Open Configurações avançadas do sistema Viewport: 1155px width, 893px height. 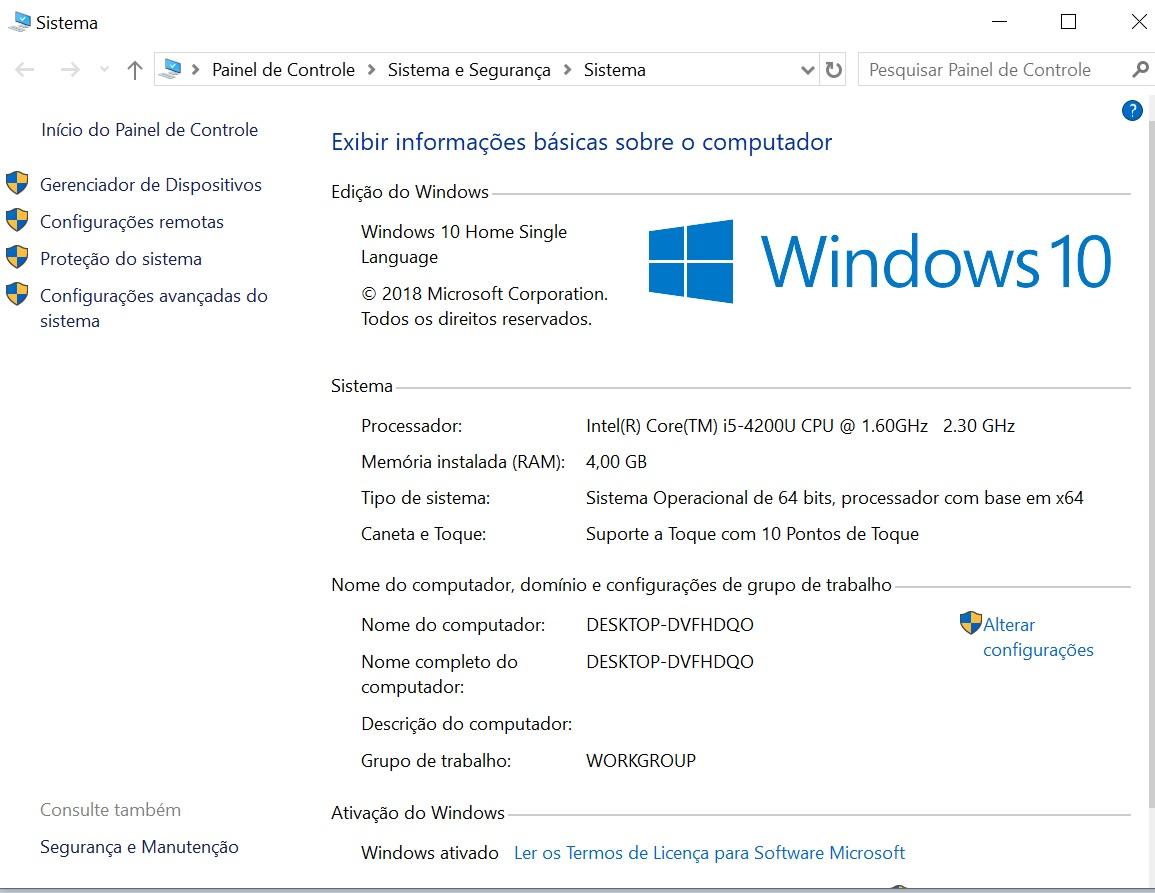click(x=154, y=308)
